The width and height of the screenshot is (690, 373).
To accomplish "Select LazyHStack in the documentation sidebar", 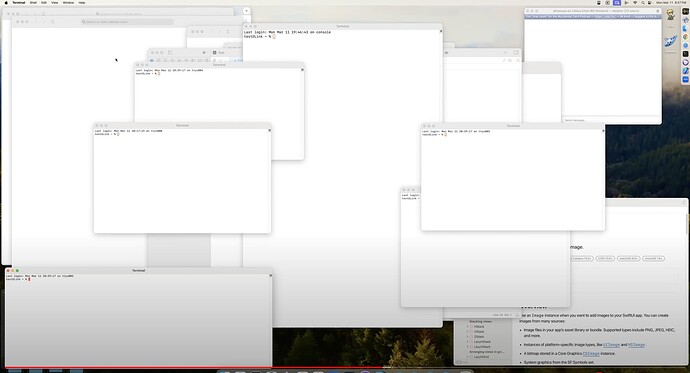I will (482, 342).
